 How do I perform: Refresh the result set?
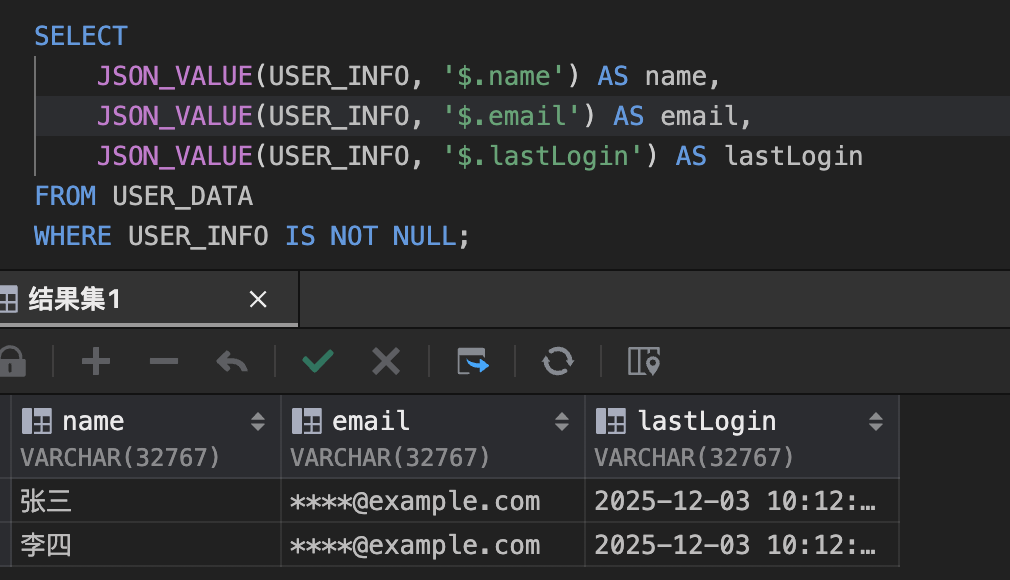[557, 361]
